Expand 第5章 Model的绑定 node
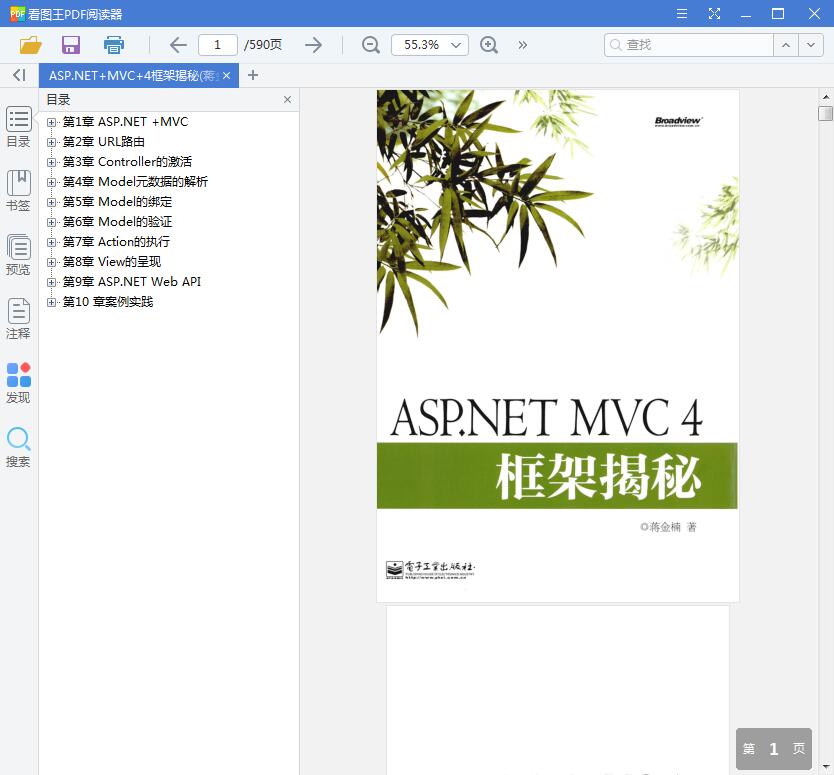 point(51,202)
